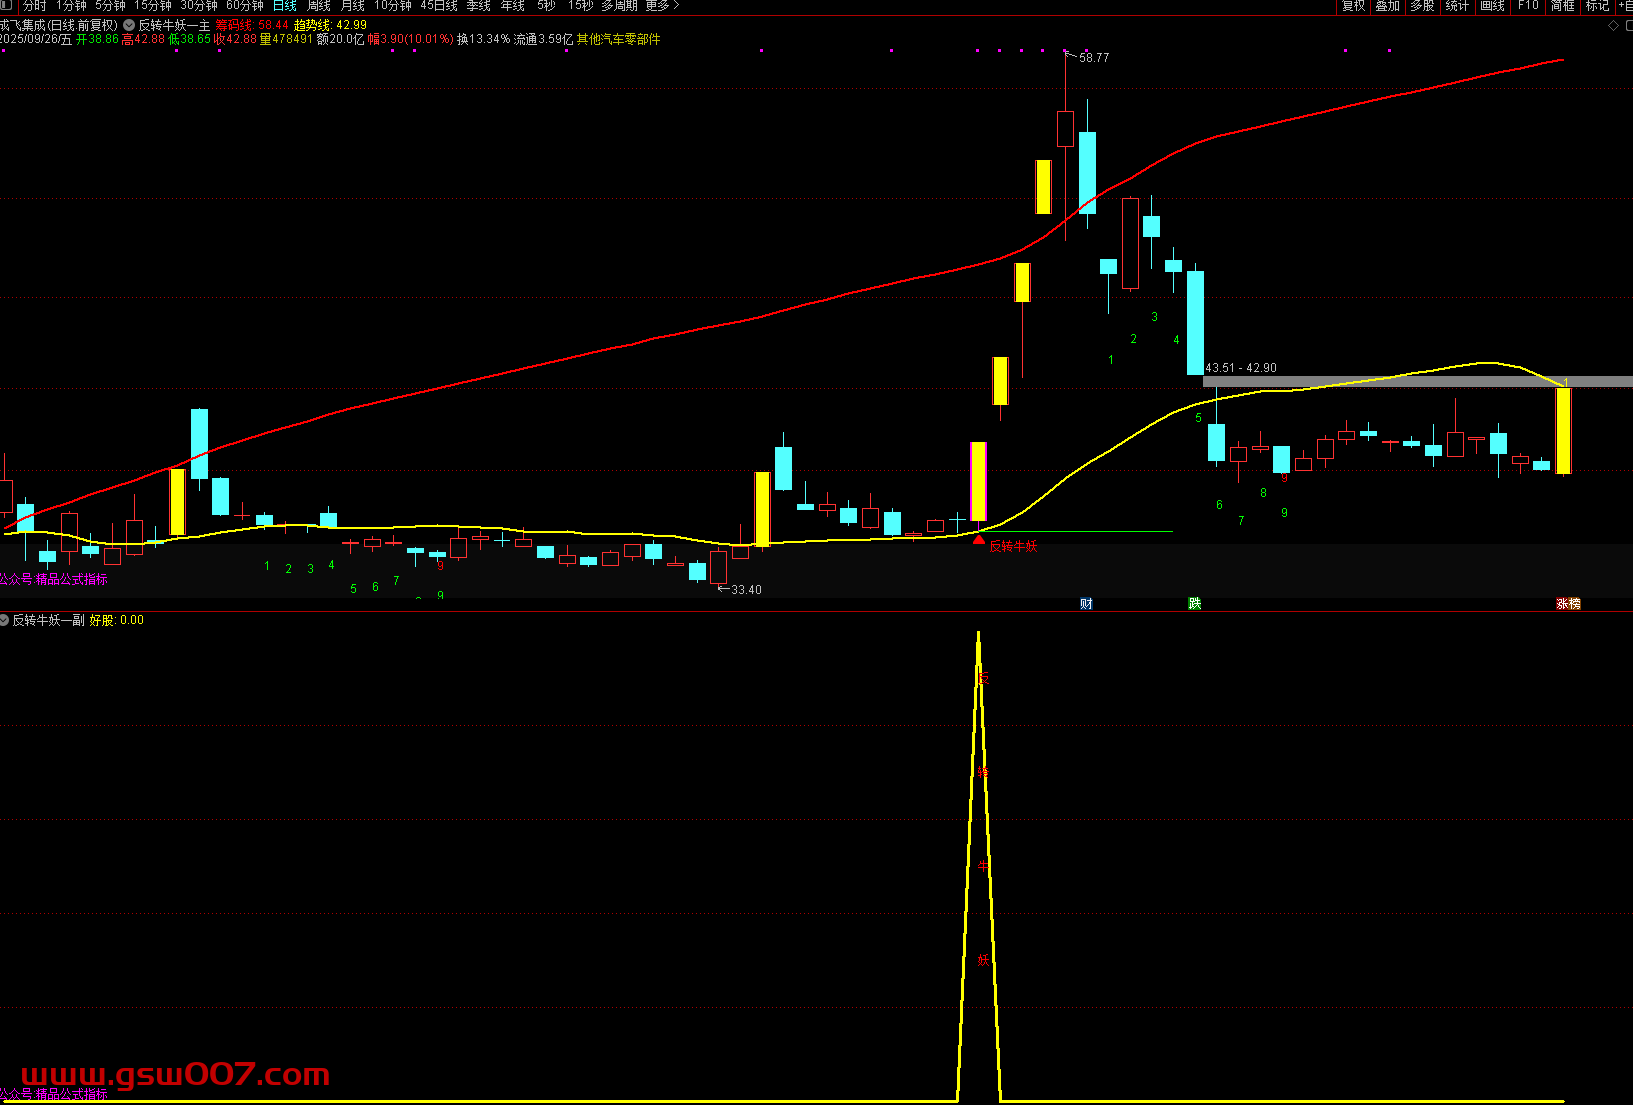The width and height of the screenshot is (1633, 1105).
Task: Click the red 反转牛妖 signal triangle
Action: pyautogui.click(x=979, y=539)
